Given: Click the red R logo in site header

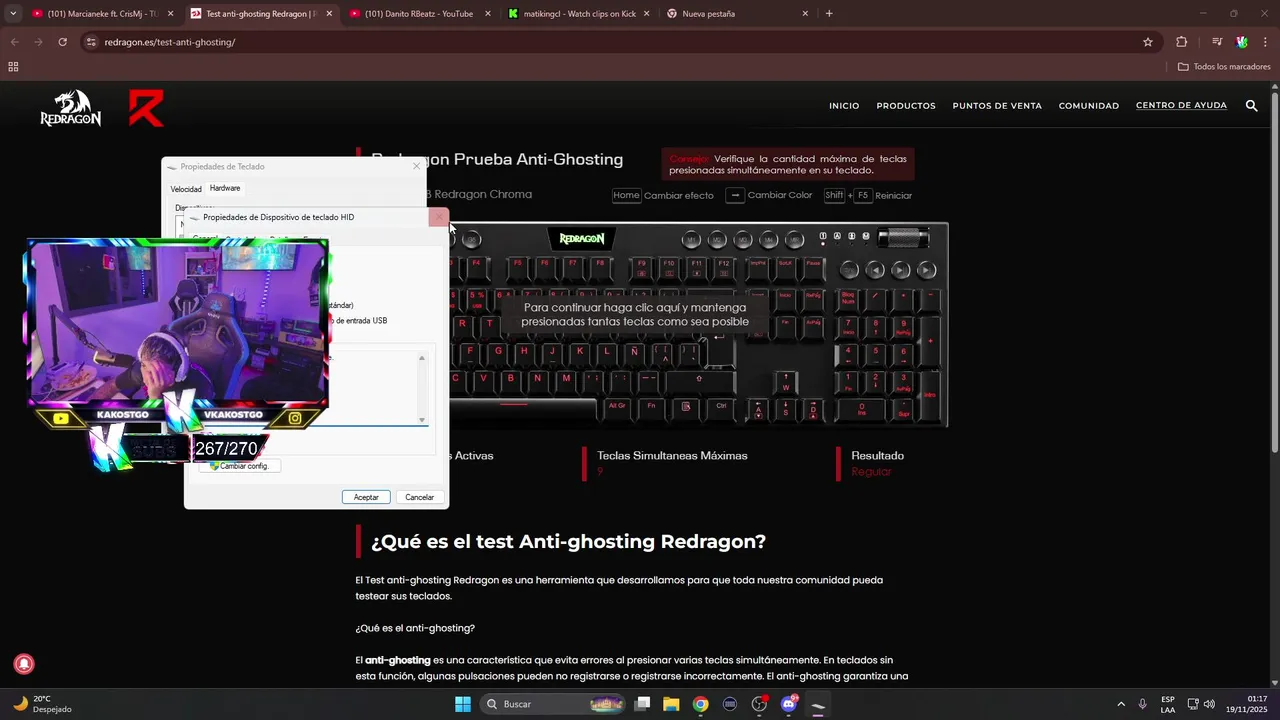Looking at the screenshot, I should click(x=146, y=108).
